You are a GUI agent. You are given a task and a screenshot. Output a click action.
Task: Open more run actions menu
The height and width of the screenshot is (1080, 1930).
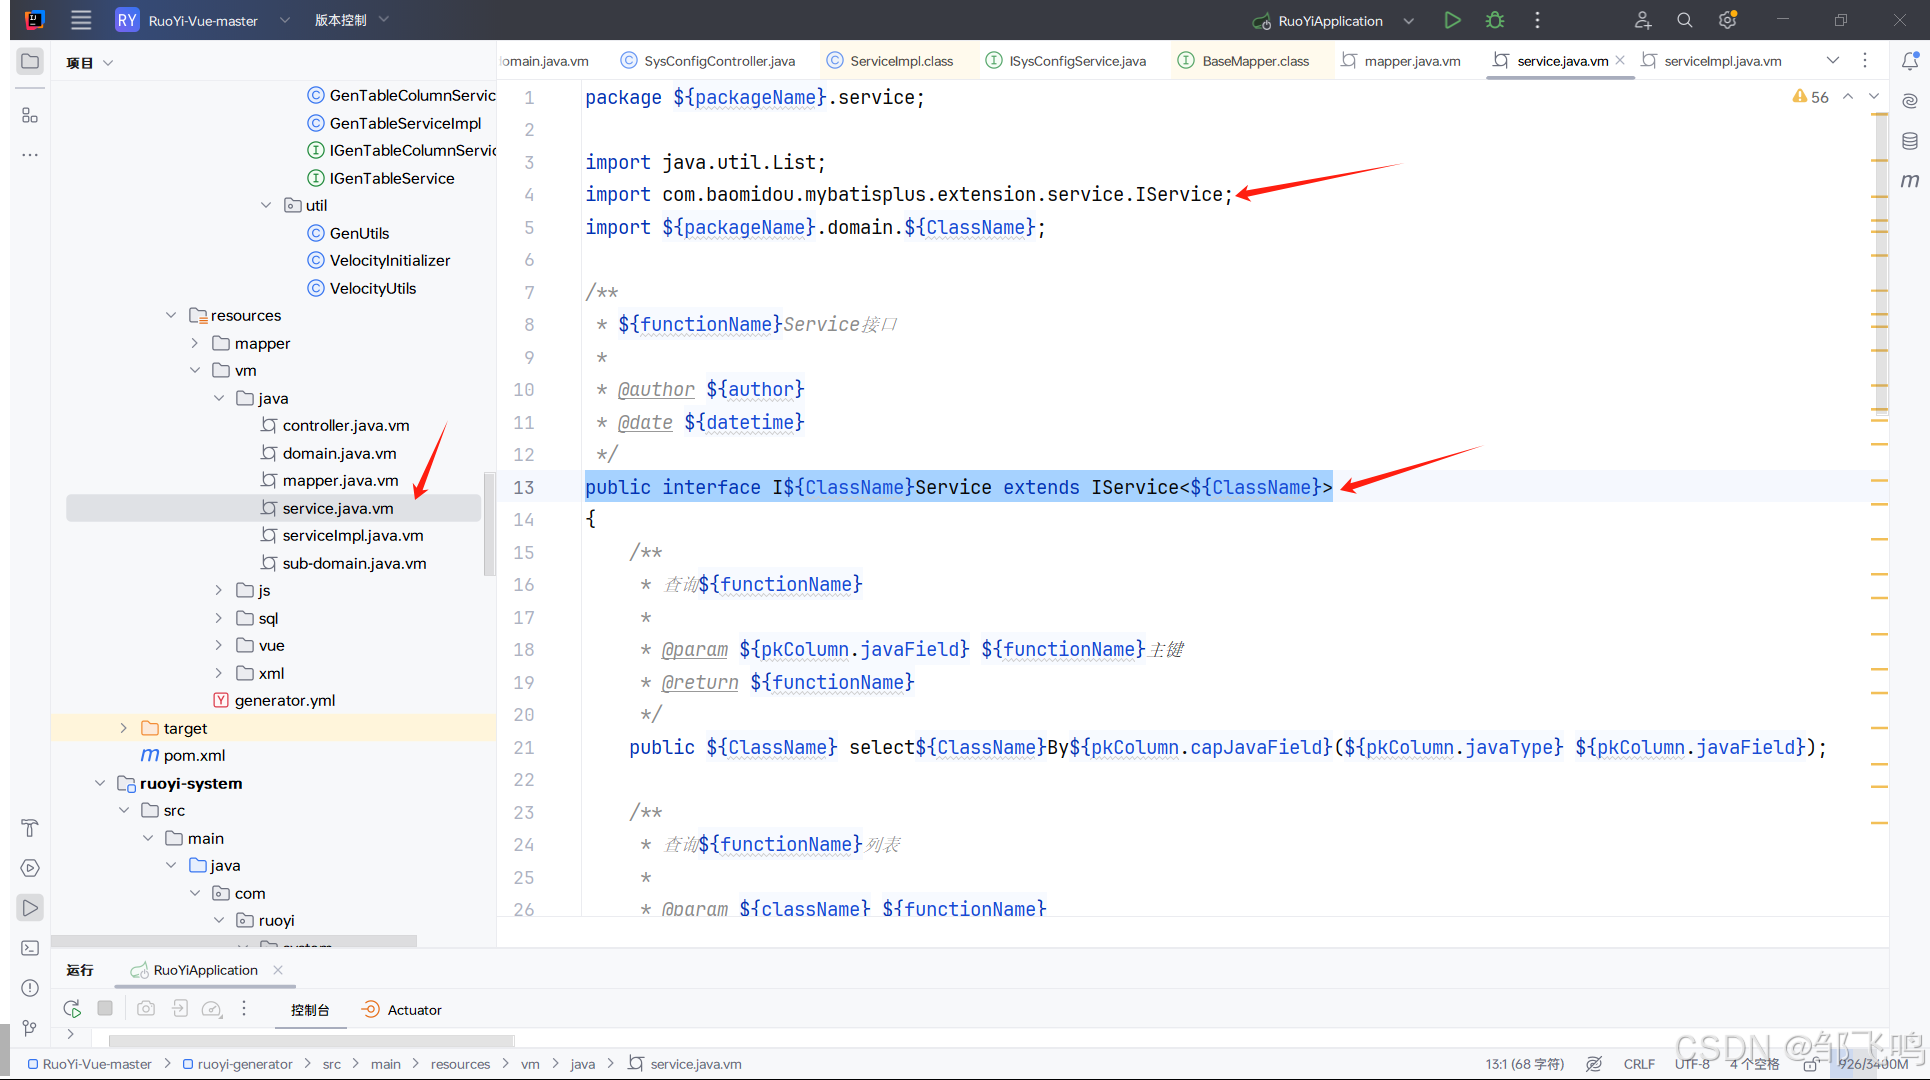click(1538, 20)
